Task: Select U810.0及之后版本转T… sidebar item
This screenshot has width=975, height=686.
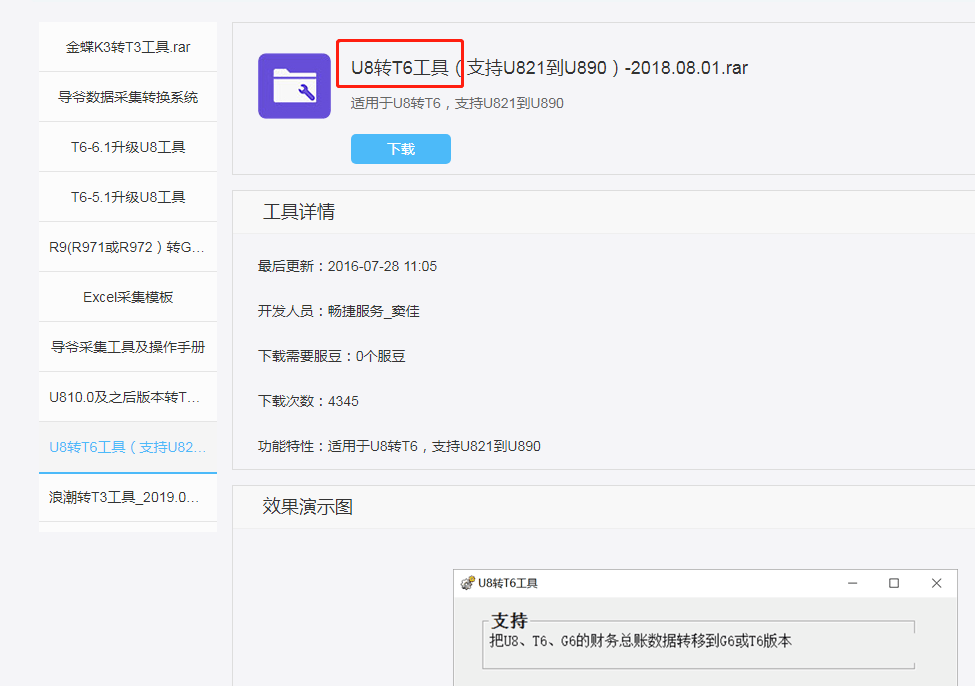Action: 128,397
